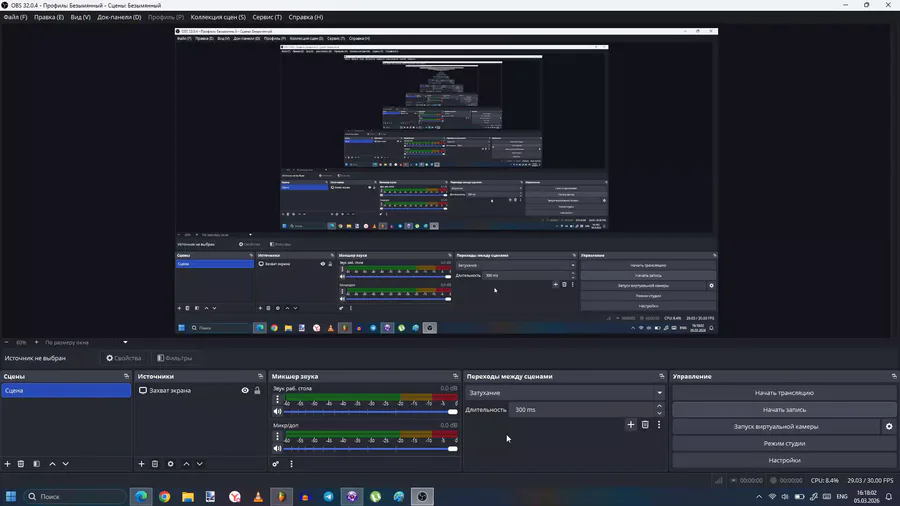Remove the selected source using the trash icon

pyautogui.click(x=155, y=464)
